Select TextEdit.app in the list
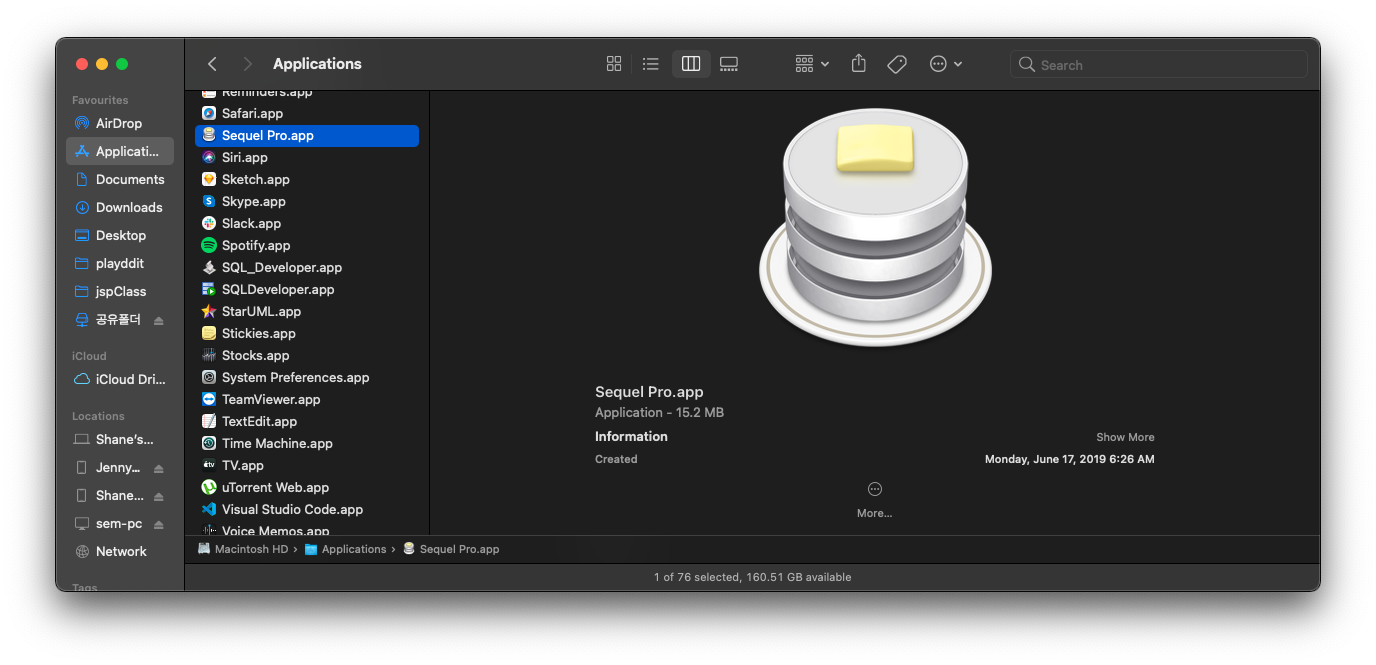The width and height of the screenshot is (1376, 665). (x=307, y=421)
